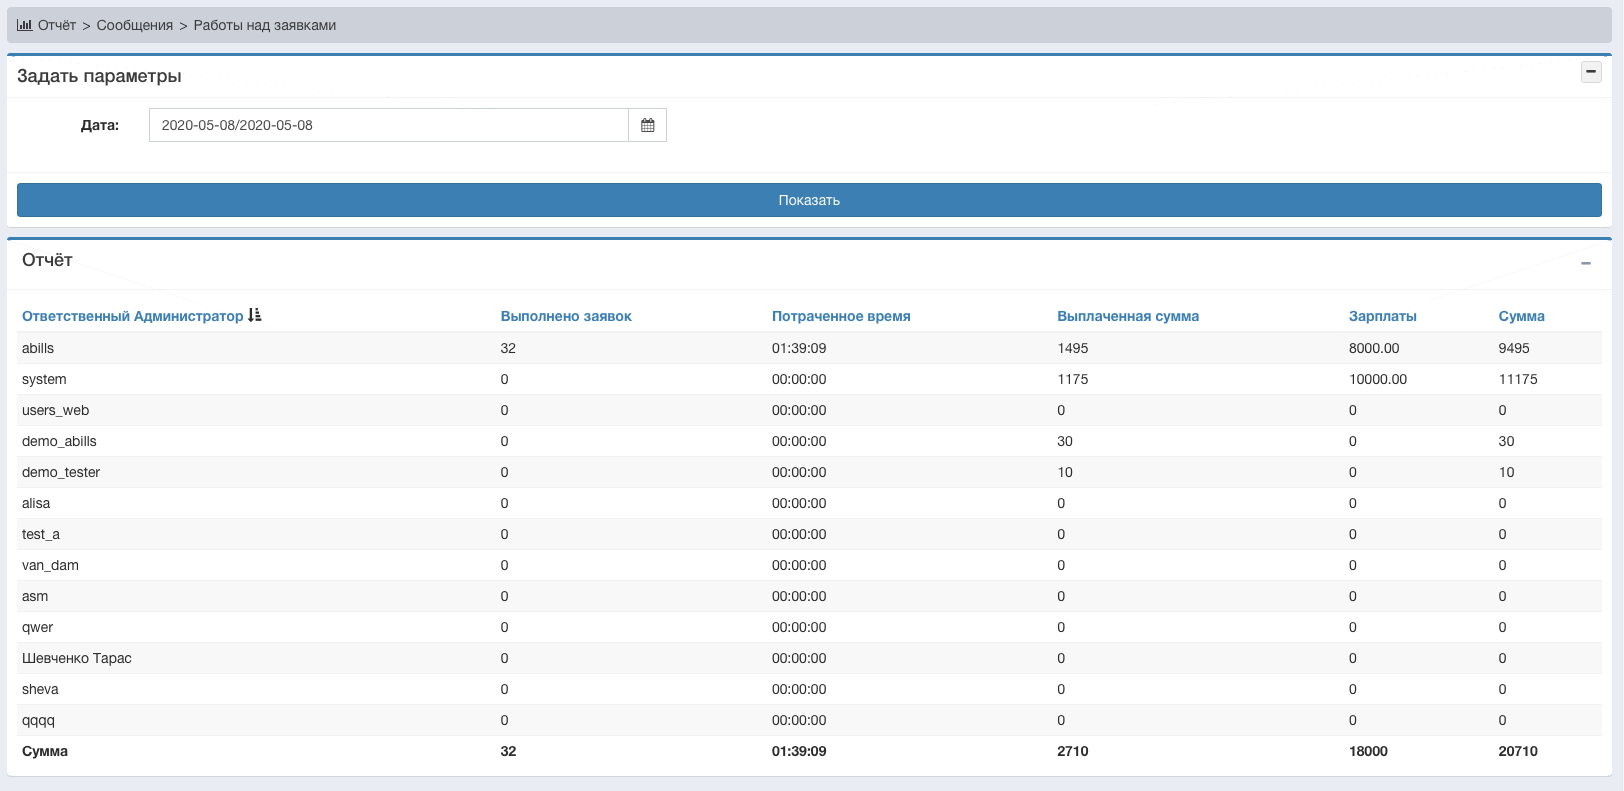Click into the Дата range input field
The width and height of the screenshot is (1624, 791).
[x=388, y=125]
